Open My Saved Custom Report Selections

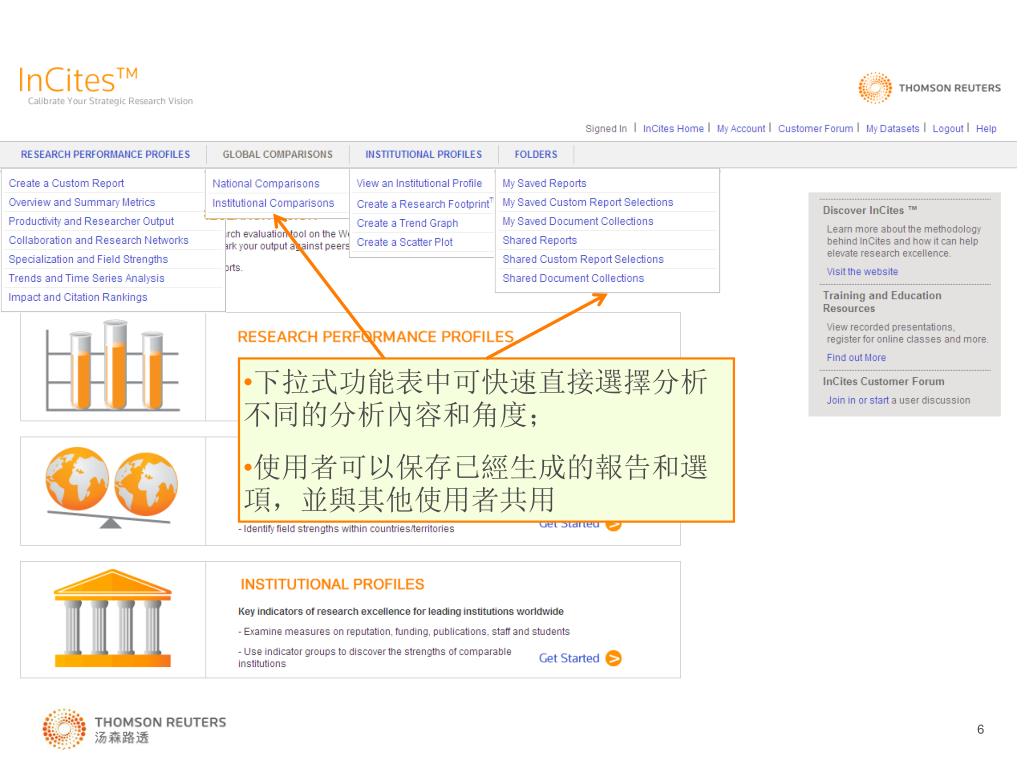click(x=588, y=202)
